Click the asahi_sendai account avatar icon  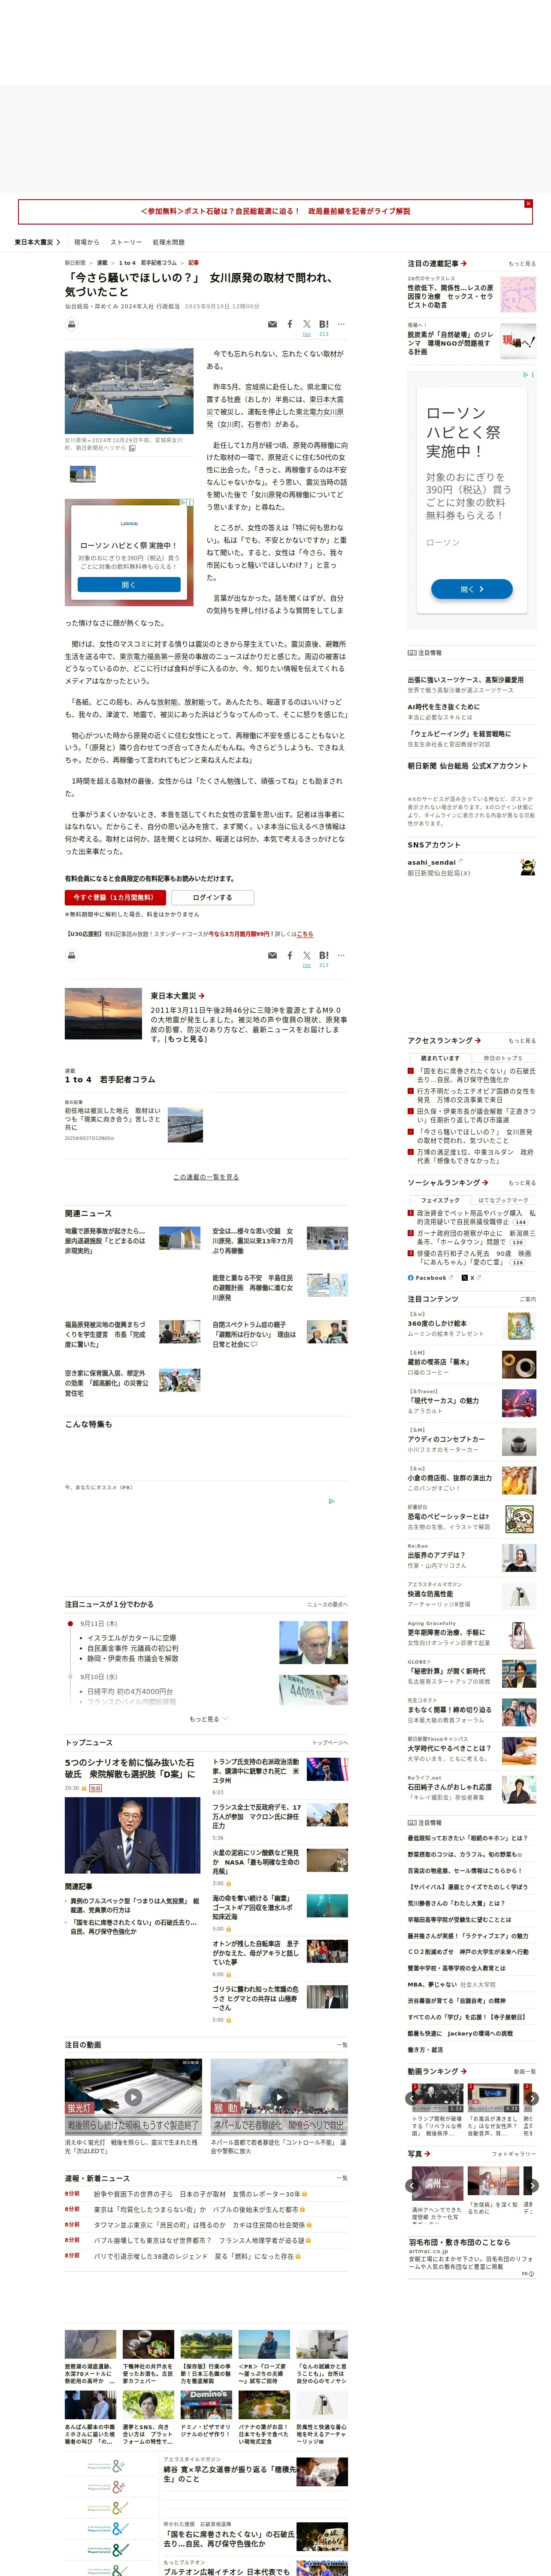tap(527, 867)
